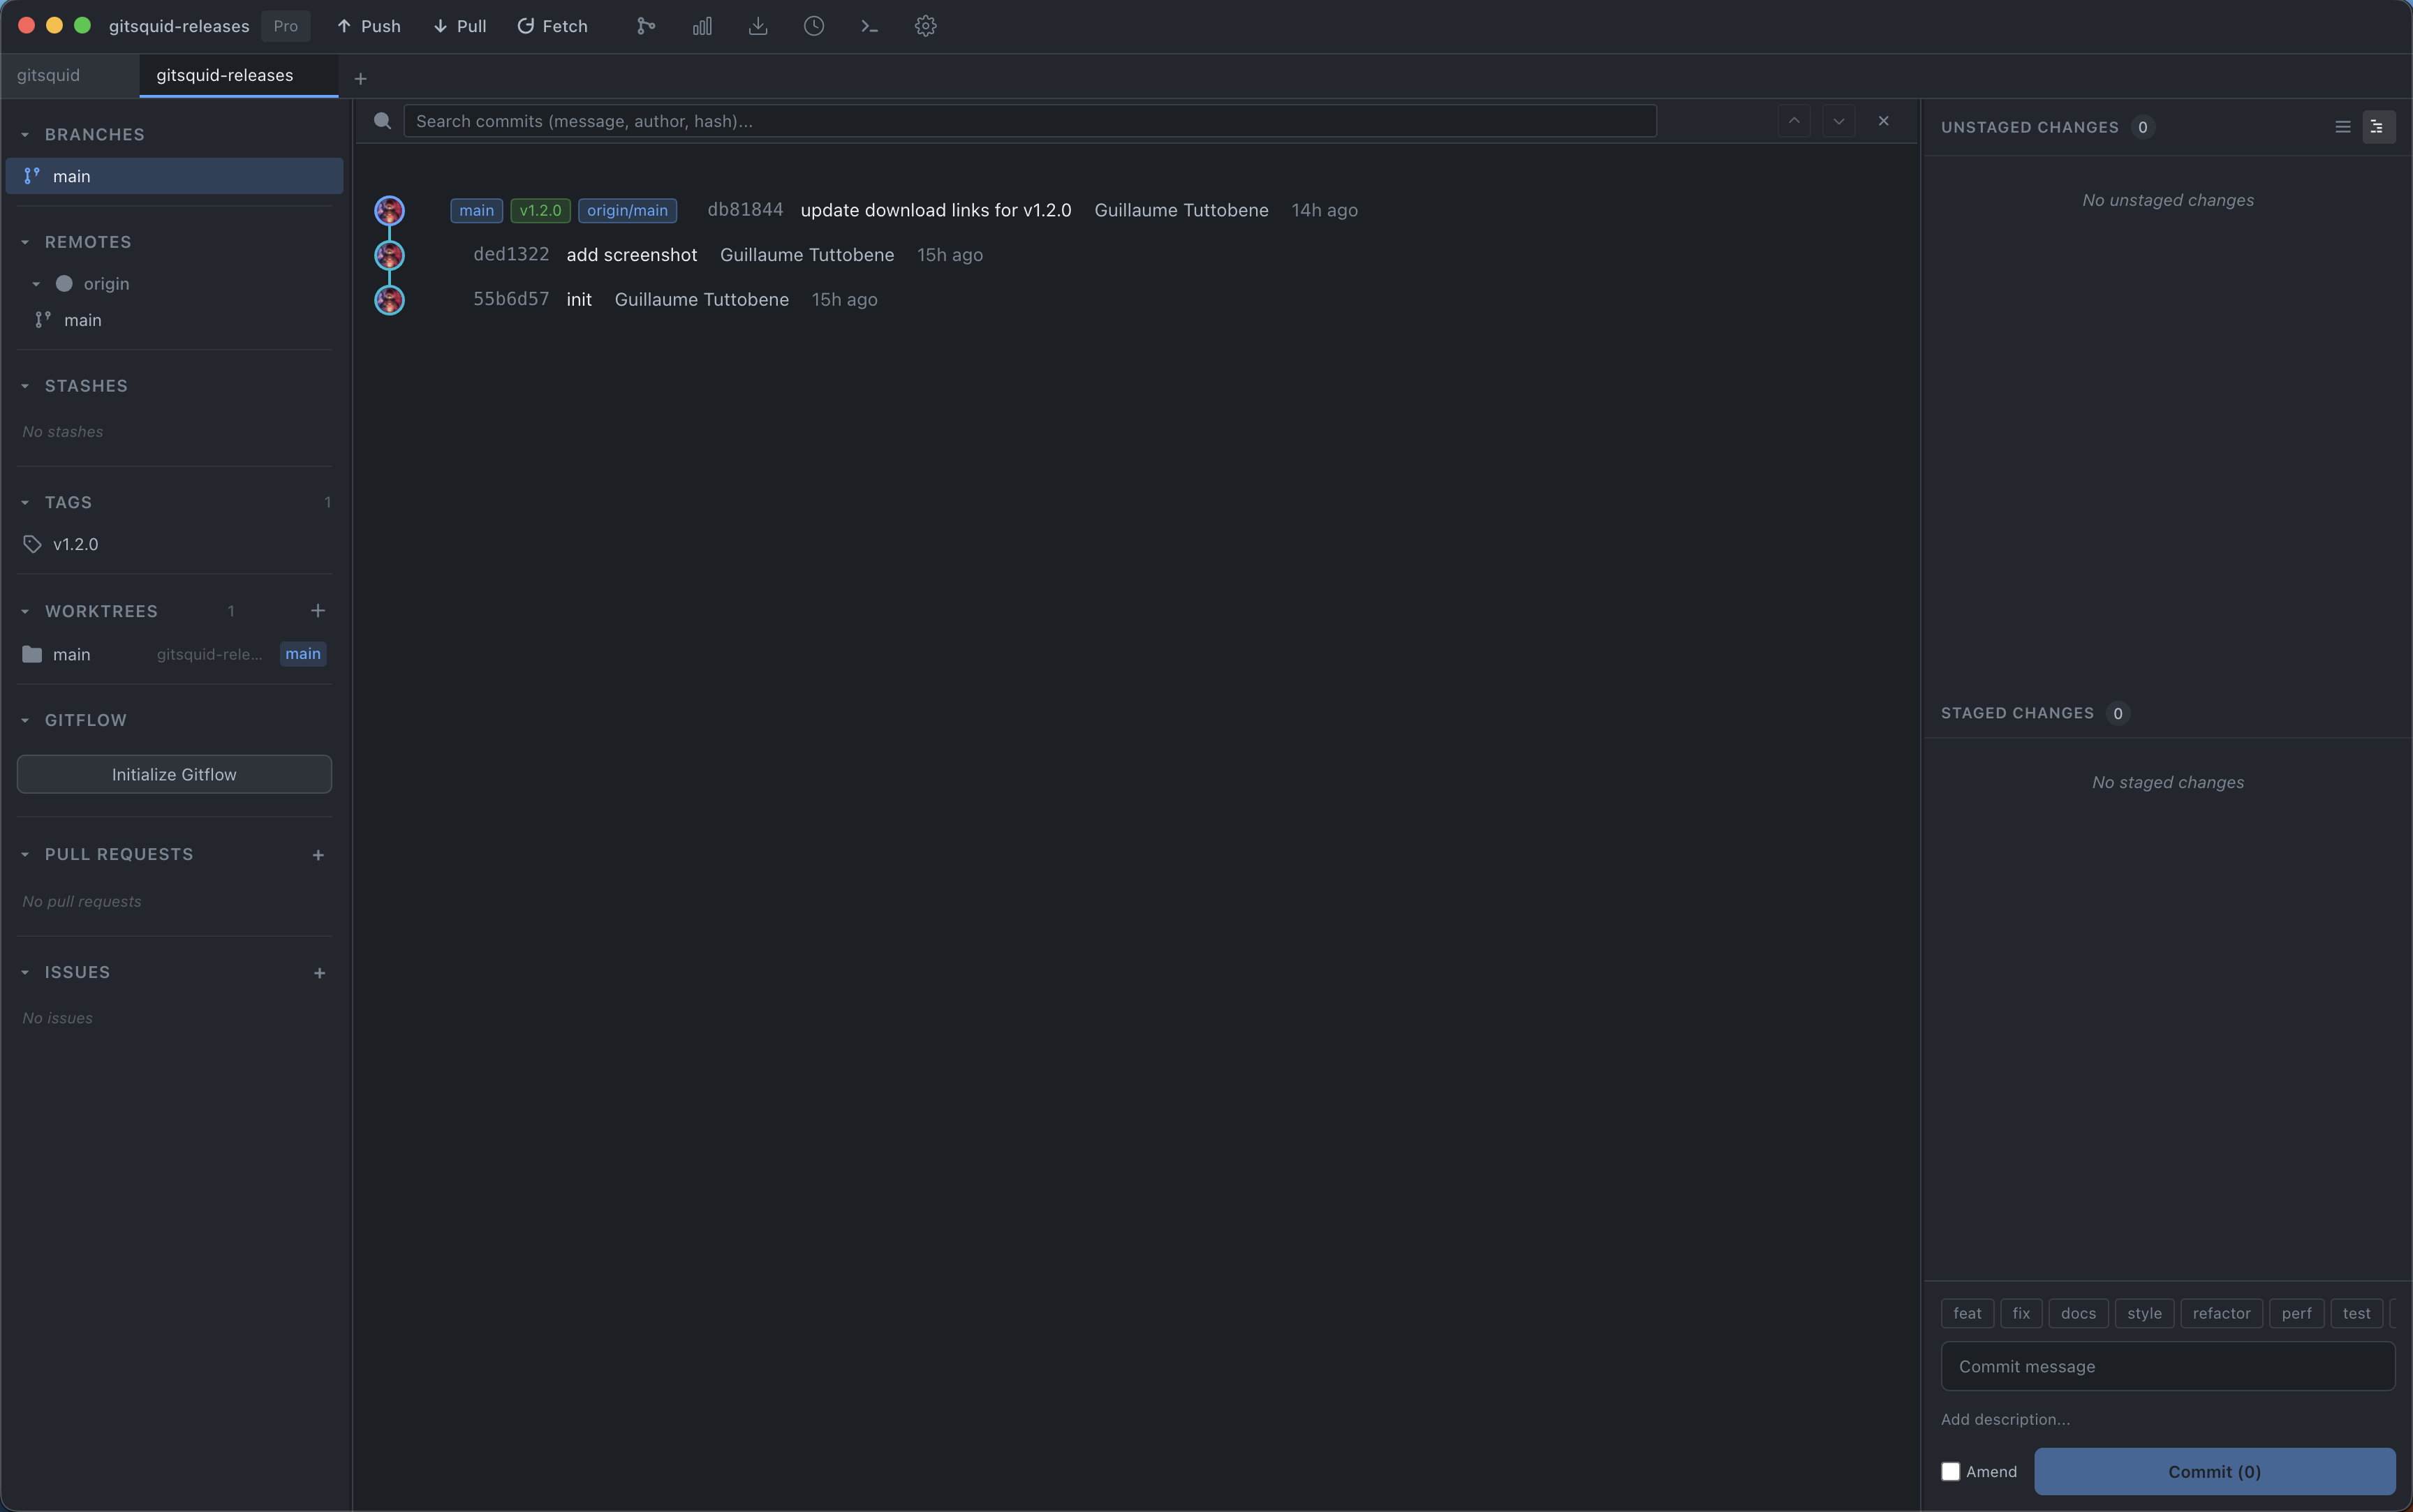Click the Initialize Gitflow button

click(x=173, y=773)
